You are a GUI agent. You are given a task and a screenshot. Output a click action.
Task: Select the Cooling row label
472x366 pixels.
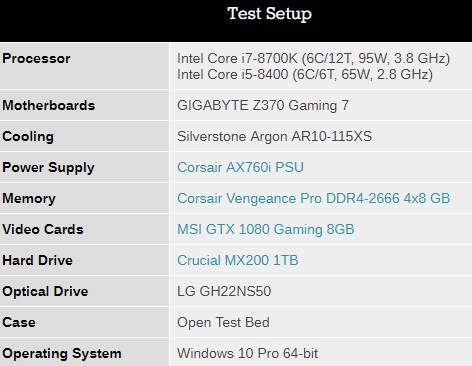(28, 136)
